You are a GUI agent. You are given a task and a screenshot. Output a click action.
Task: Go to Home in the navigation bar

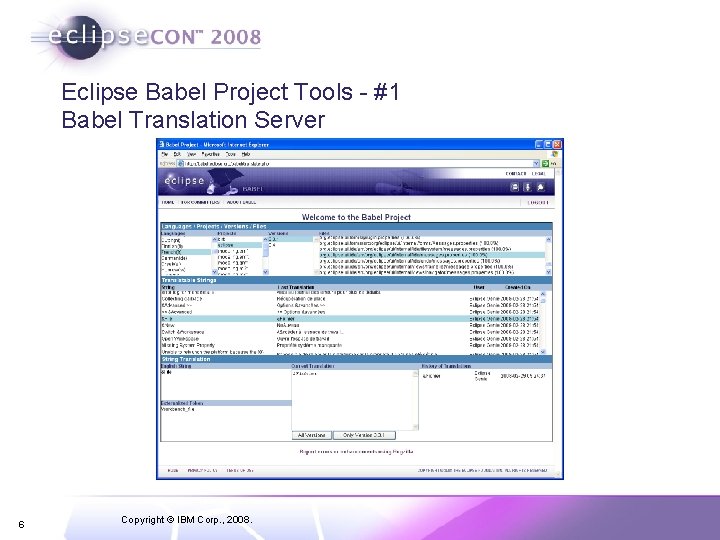tap(168, 202)
